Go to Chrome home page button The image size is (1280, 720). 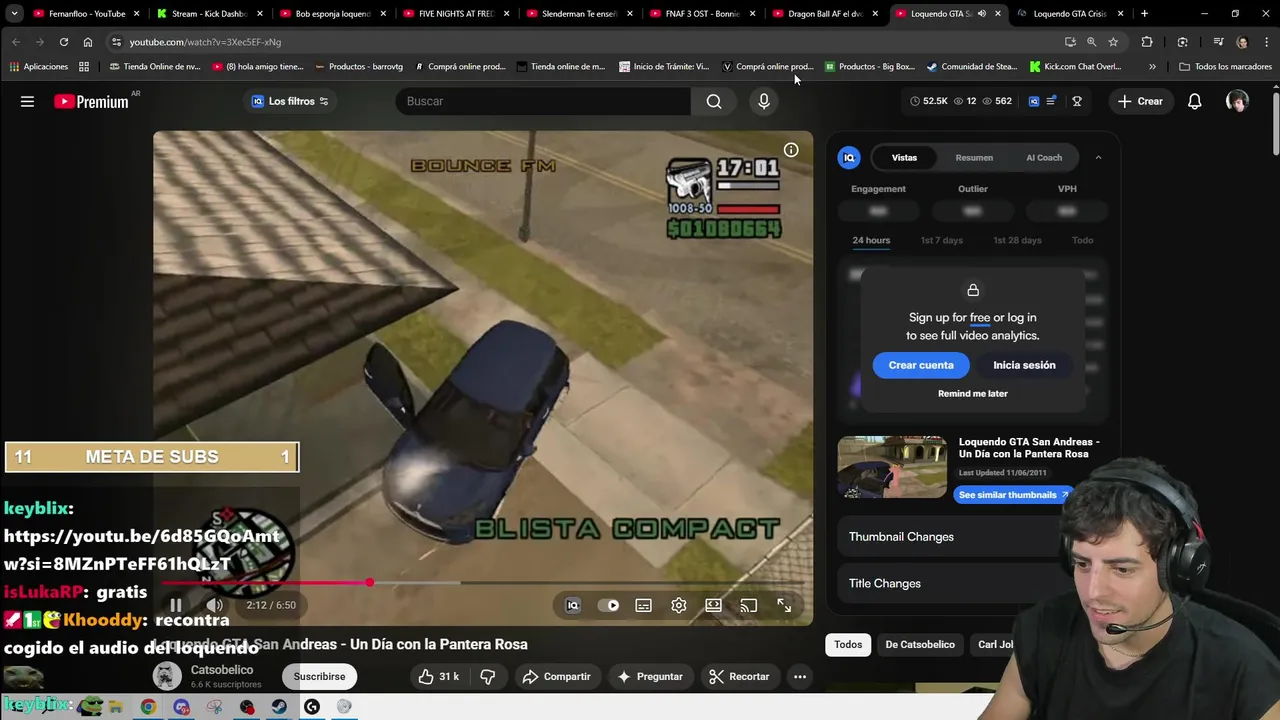pyautogui.click(x=88, y=42)
